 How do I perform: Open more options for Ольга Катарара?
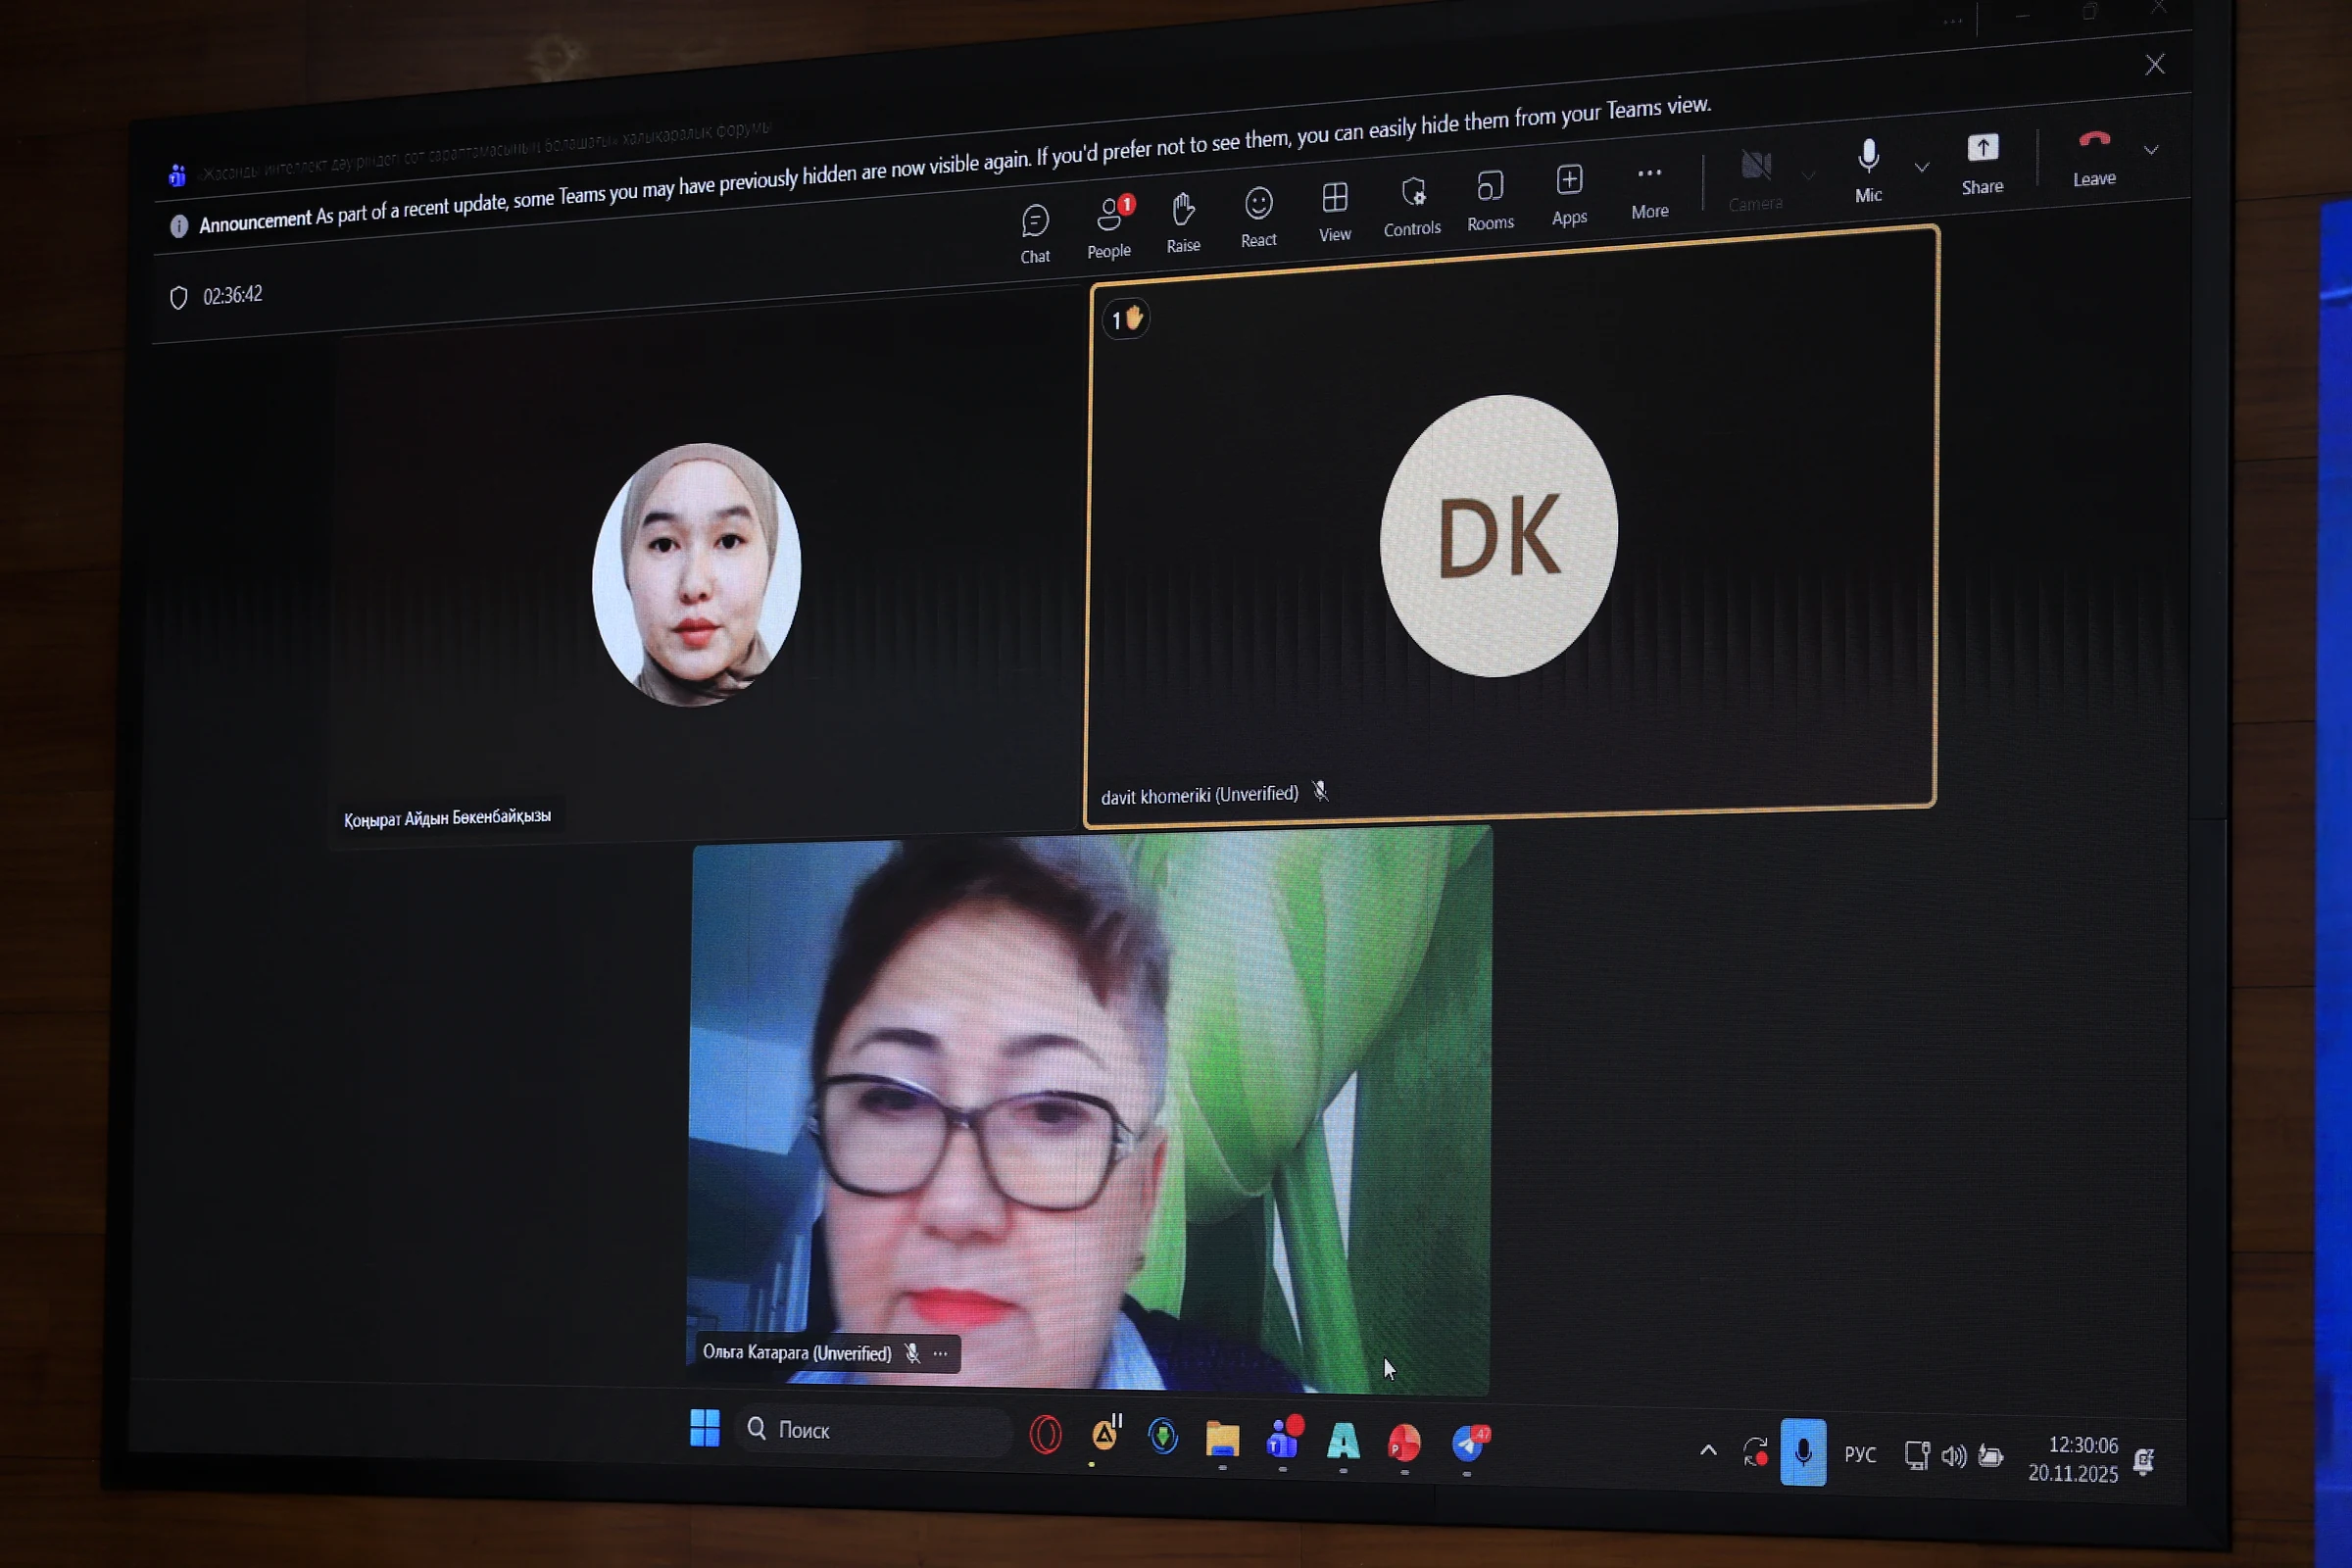click(x=941, y=1354)
